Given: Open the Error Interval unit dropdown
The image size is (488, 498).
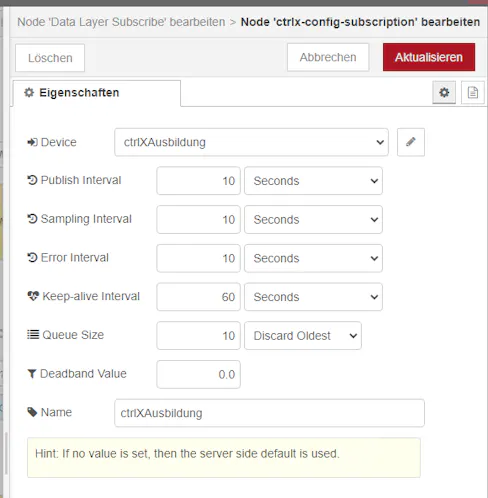Looking at the screenshot, I should (313, 258).
